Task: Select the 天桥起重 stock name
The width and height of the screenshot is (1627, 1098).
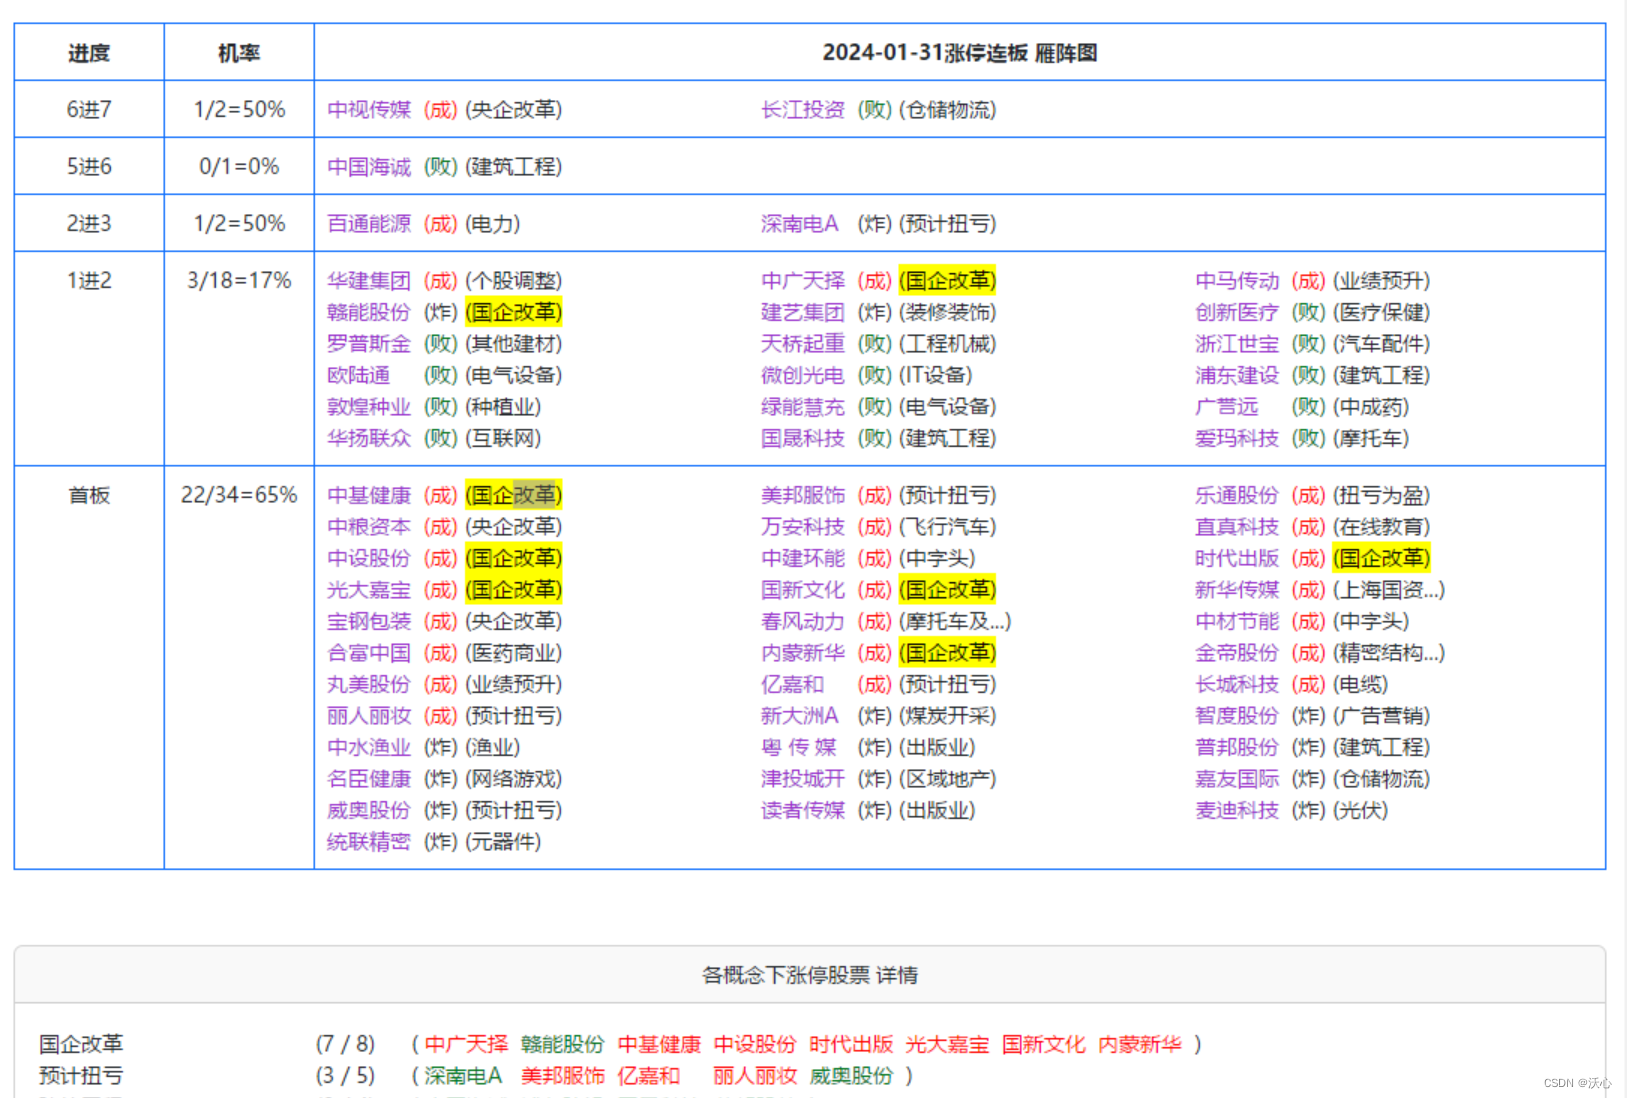Action: pyautogui.click(x=803, y=344)
